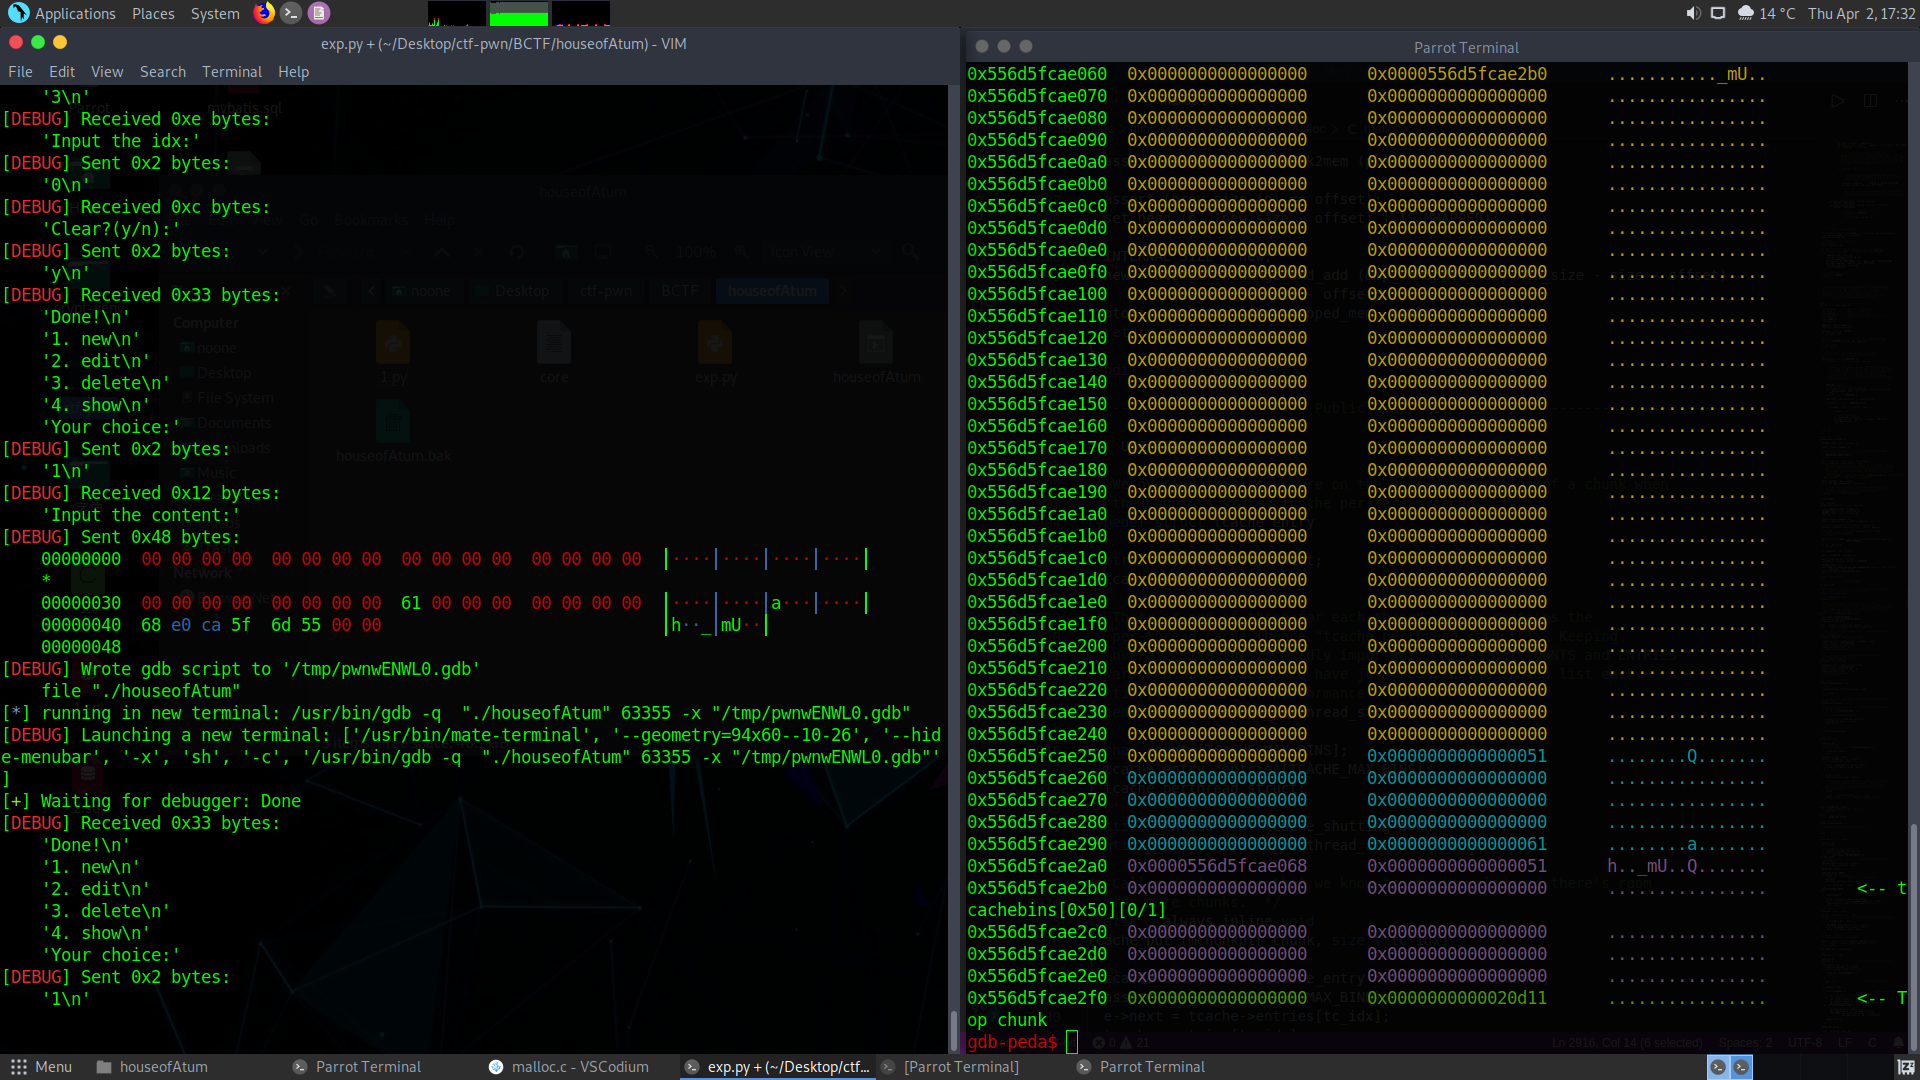Open the purple notes launcher icon
Viewport: 1920px width, 1080px height.
[x=319, y=13]
